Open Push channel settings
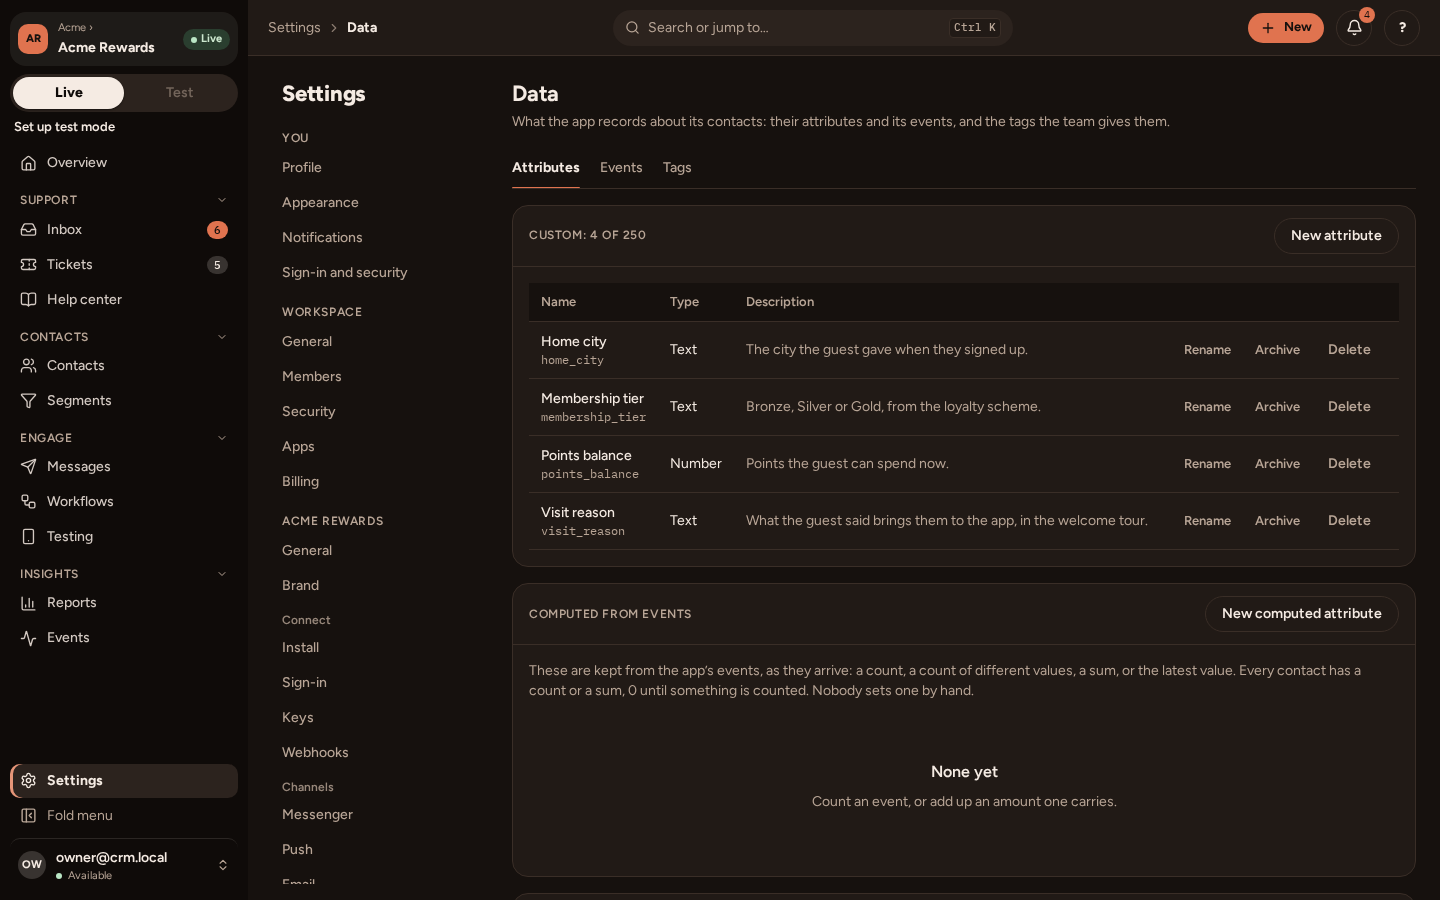Viewport: 1440px width, 900px height. (297, 850)
